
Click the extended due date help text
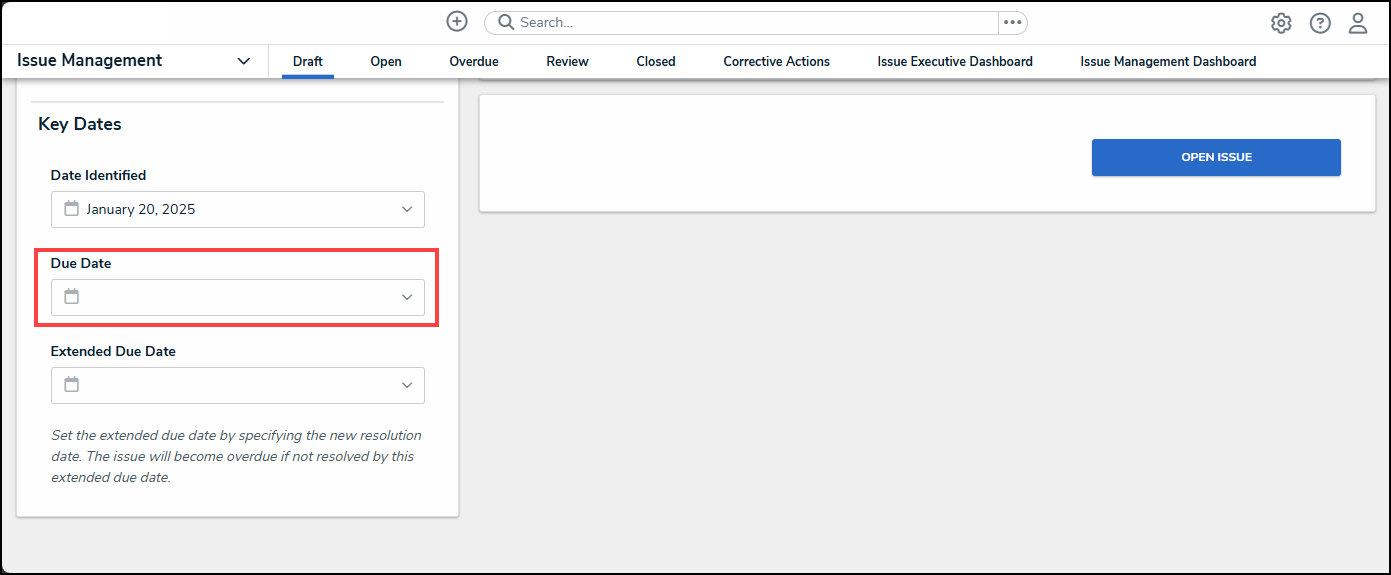coord(236,456)
